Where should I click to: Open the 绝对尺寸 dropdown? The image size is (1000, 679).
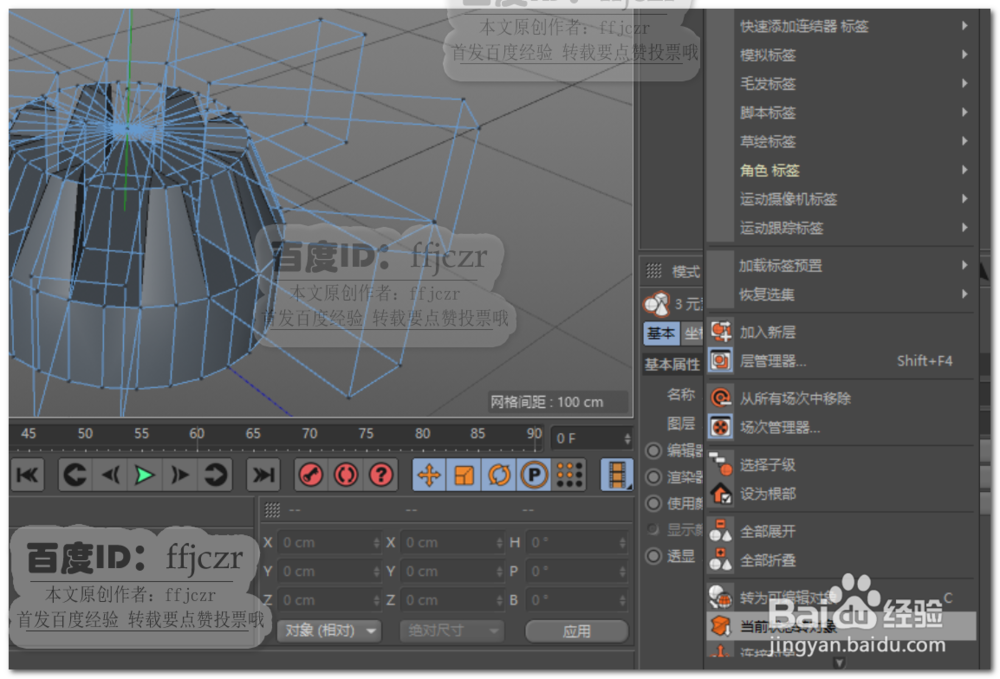452,631
